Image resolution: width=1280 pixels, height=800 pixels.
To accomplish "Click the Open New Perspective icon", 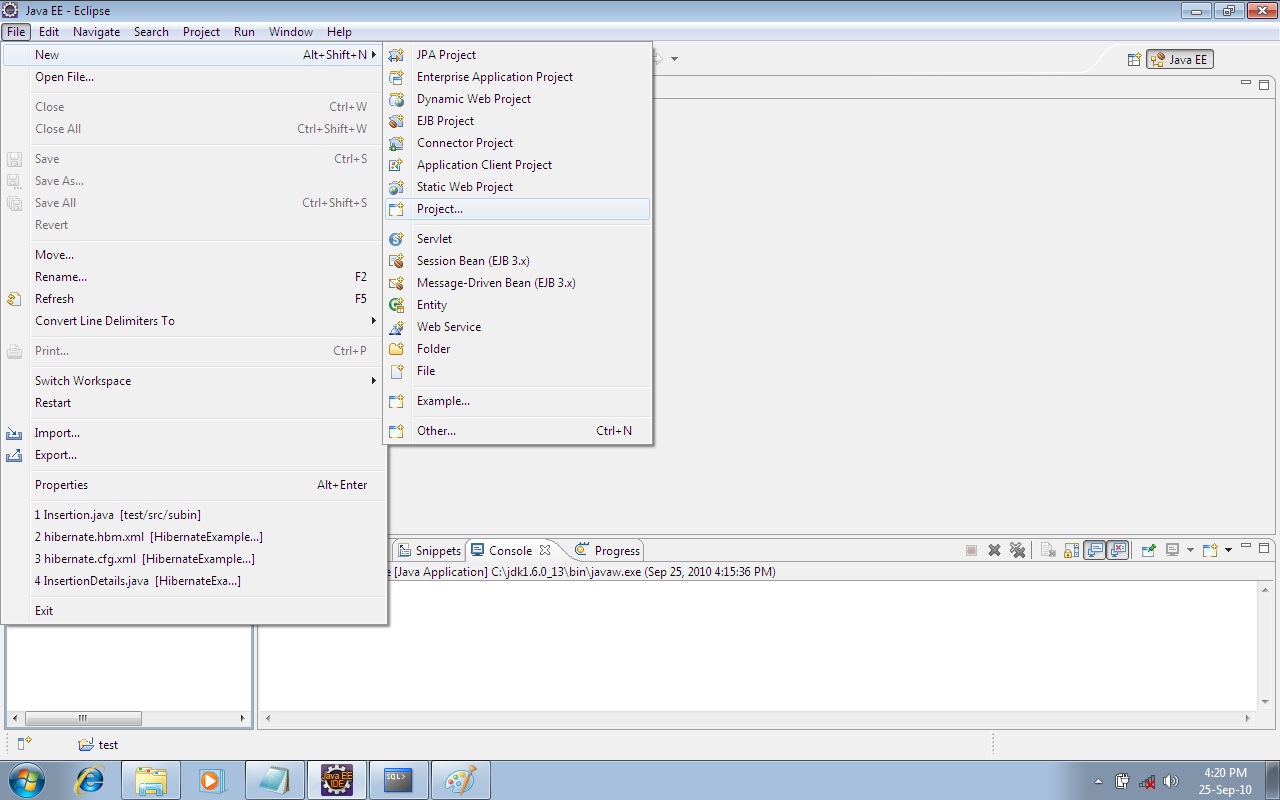I will click(1133, 59).
